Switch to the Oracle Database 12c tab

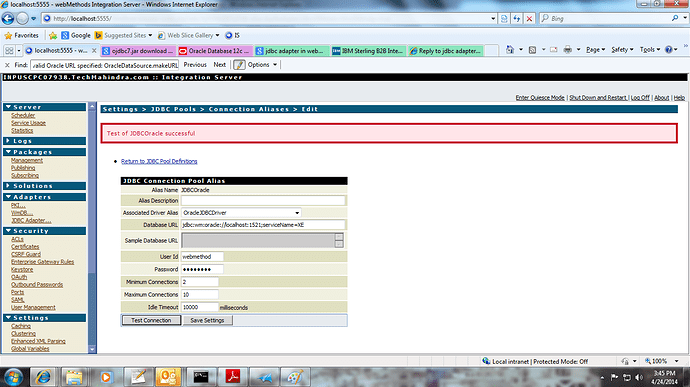click(x=215, y=51)
